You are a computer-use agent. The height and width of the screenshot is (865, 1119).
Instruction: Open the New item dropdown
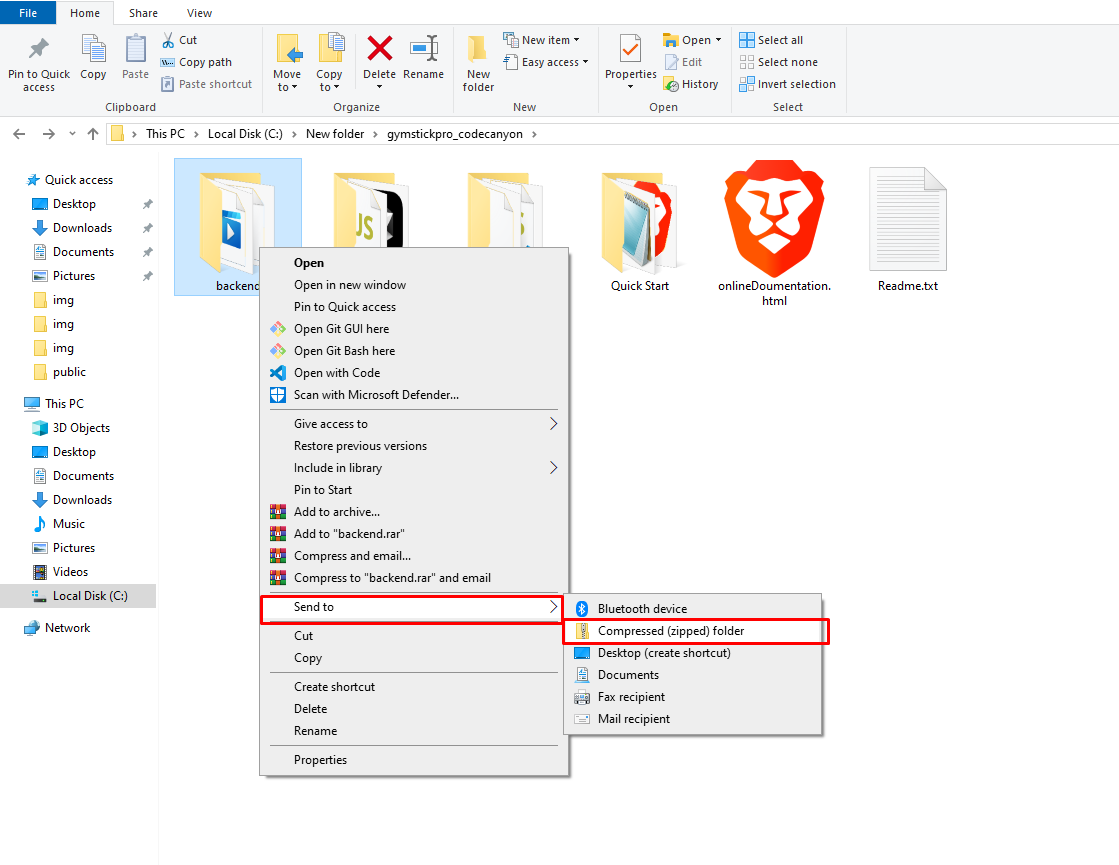[x=545, y=40]
